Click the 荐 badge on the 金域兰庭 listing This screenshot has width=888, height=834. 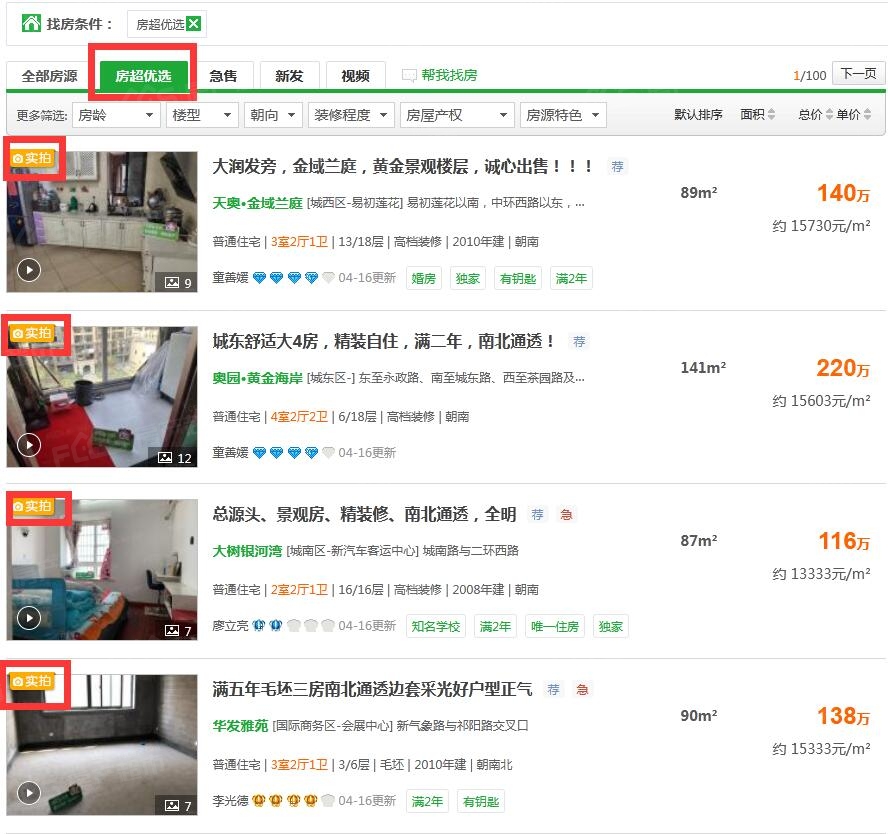pyautogui.click(x=617, y=166)
